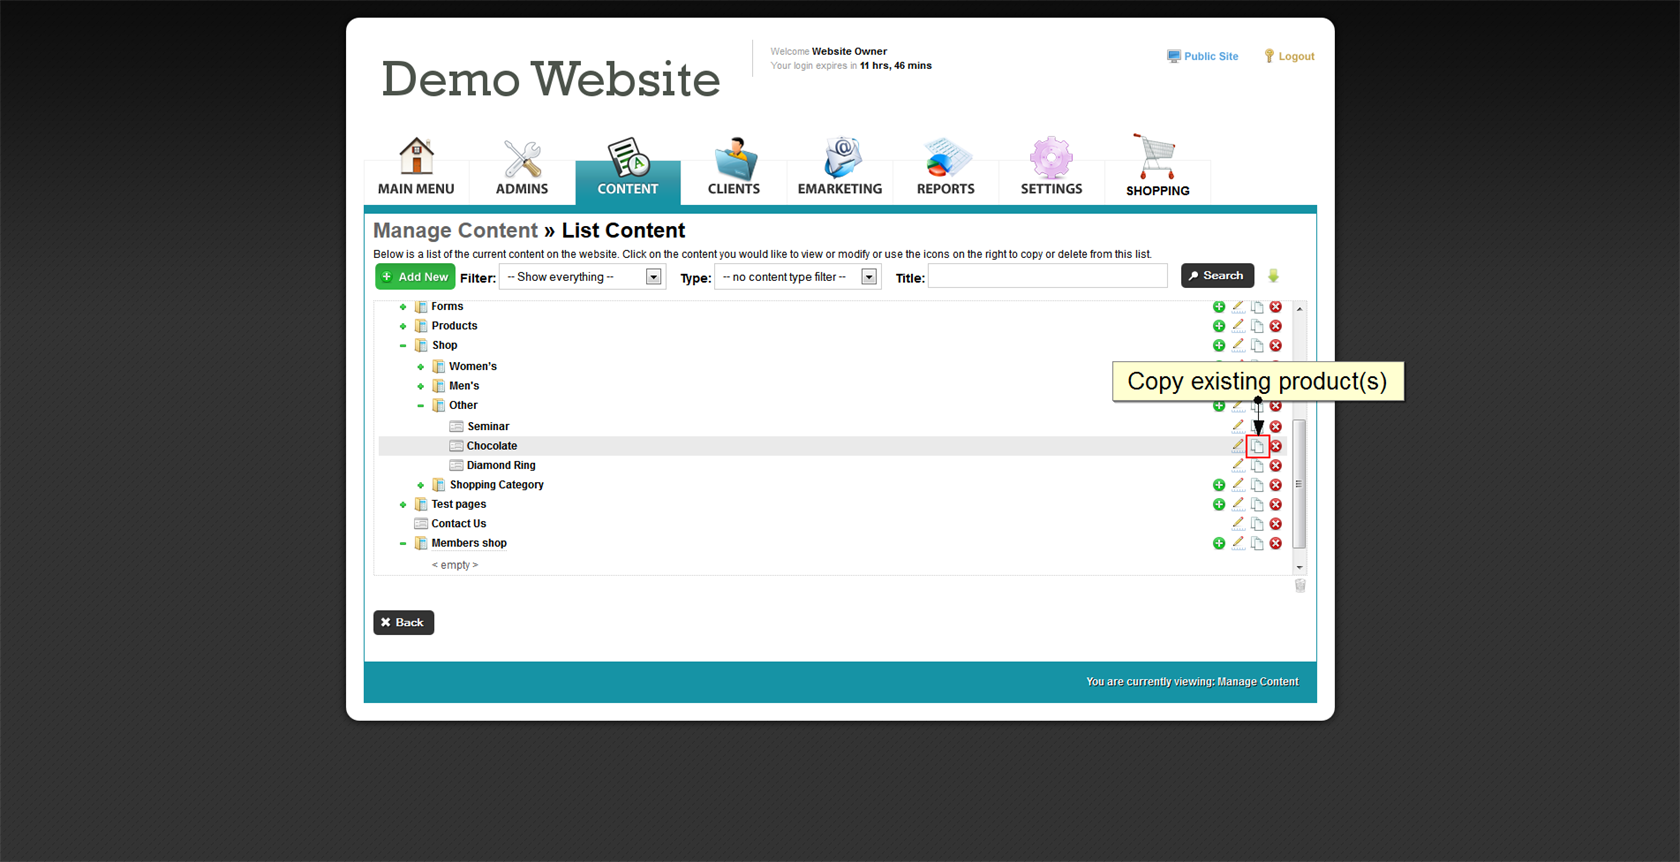Click the copy icon for Chocolate

pyautogui.click(x=1257, y=446)
